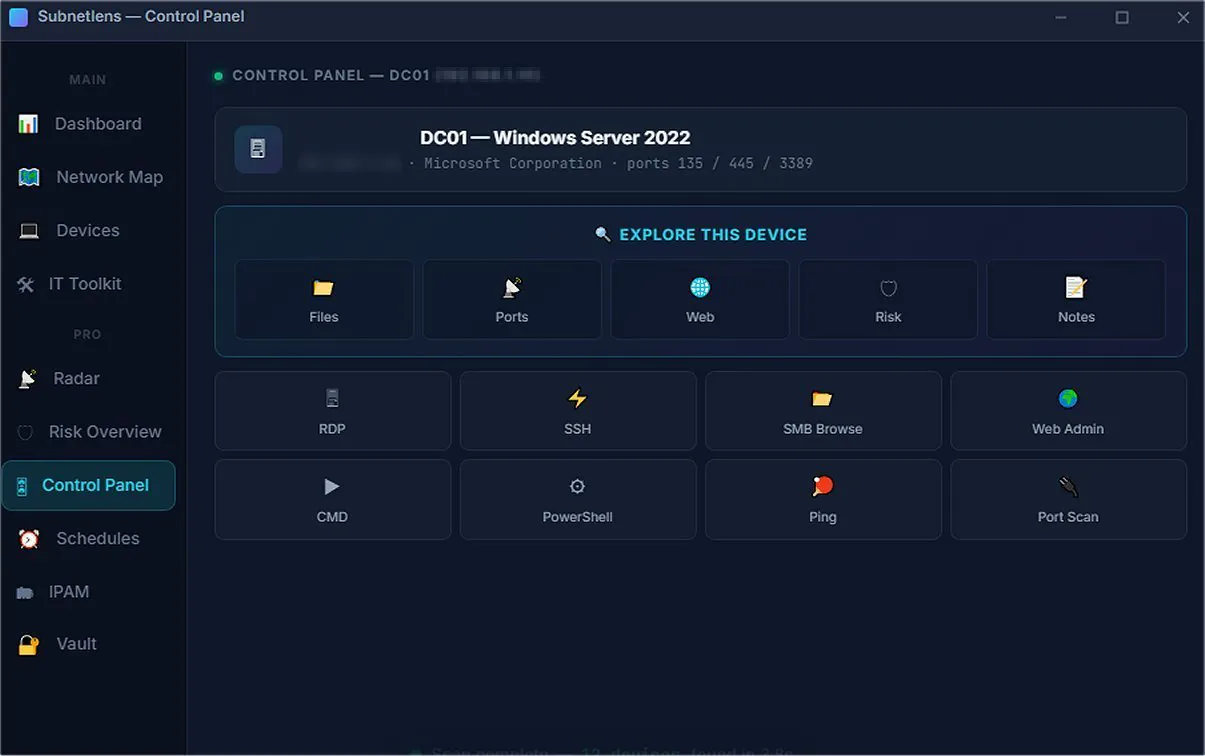The height and width of the screenshot is (756, 1205).
Task: Go to Network Map in sidebar
Action: 88,177
